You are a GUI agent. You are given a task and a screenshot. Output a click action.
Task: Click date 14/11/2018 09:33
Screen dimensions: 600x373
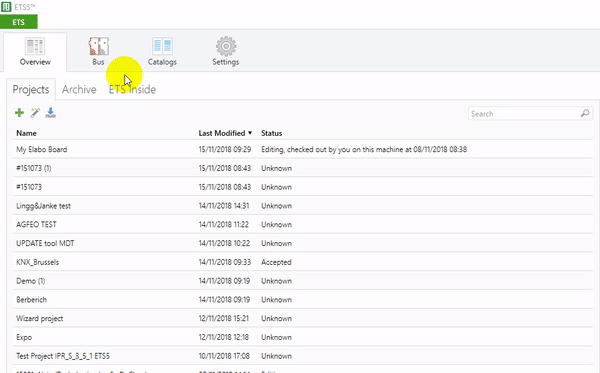tap(225, 262)
